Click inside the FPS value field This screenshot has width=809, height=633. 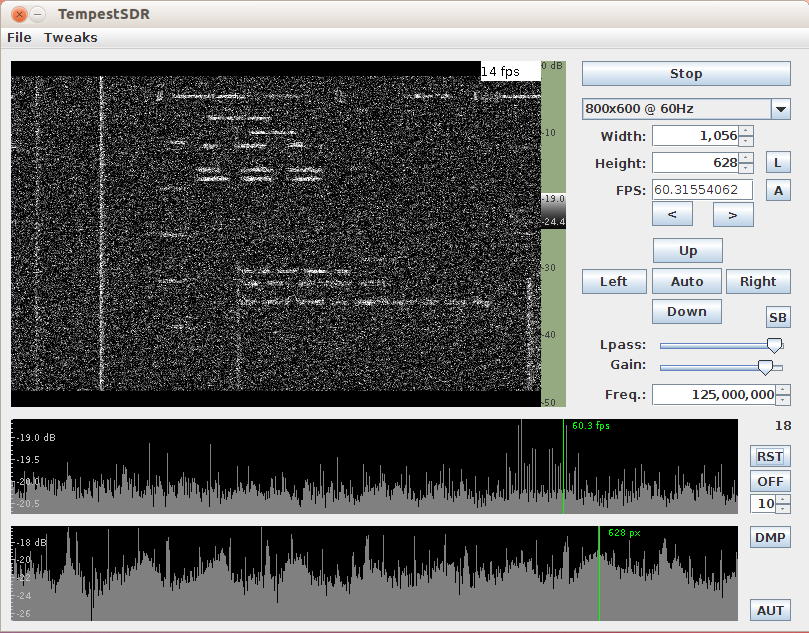tap(702, 190)
